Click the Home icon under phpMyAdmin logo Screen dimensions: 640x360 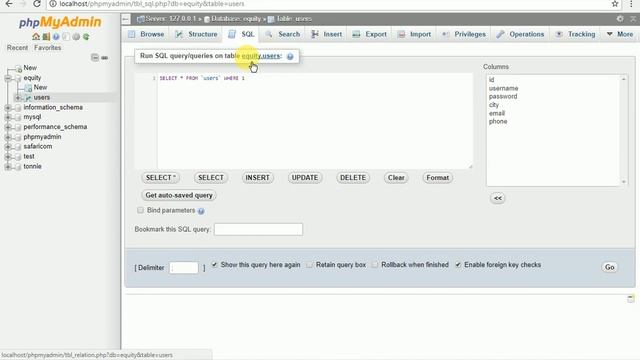36,37
